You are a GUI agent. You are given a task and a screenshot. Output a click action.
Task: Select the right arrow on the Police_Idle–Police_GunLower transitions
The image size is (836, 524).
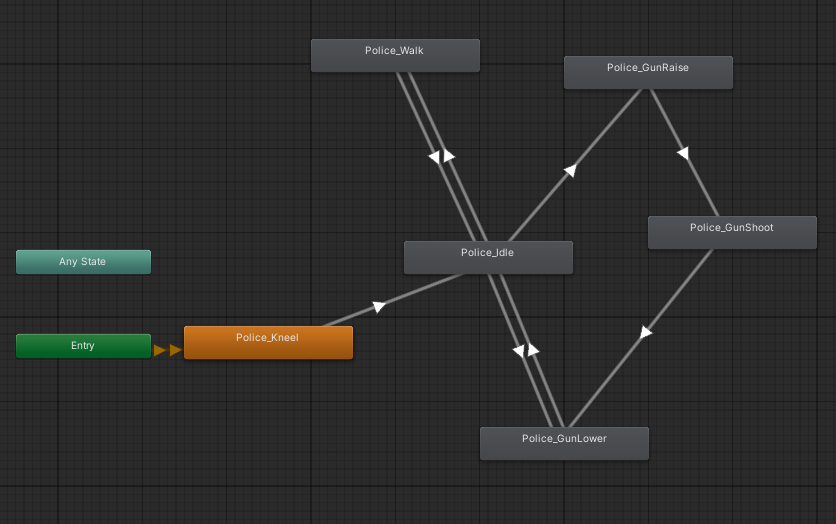(533, 350)
